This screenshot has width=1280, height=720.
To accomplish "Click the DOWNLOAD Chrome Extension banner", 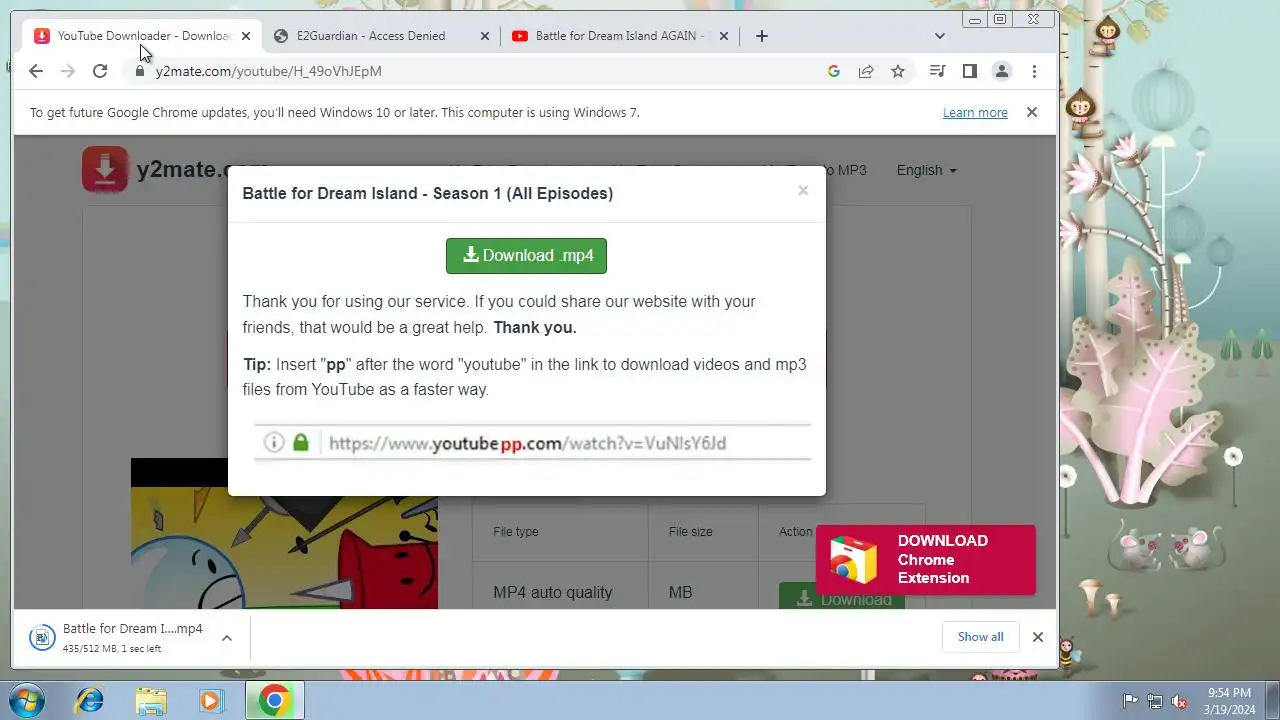I will pos(926,560).
